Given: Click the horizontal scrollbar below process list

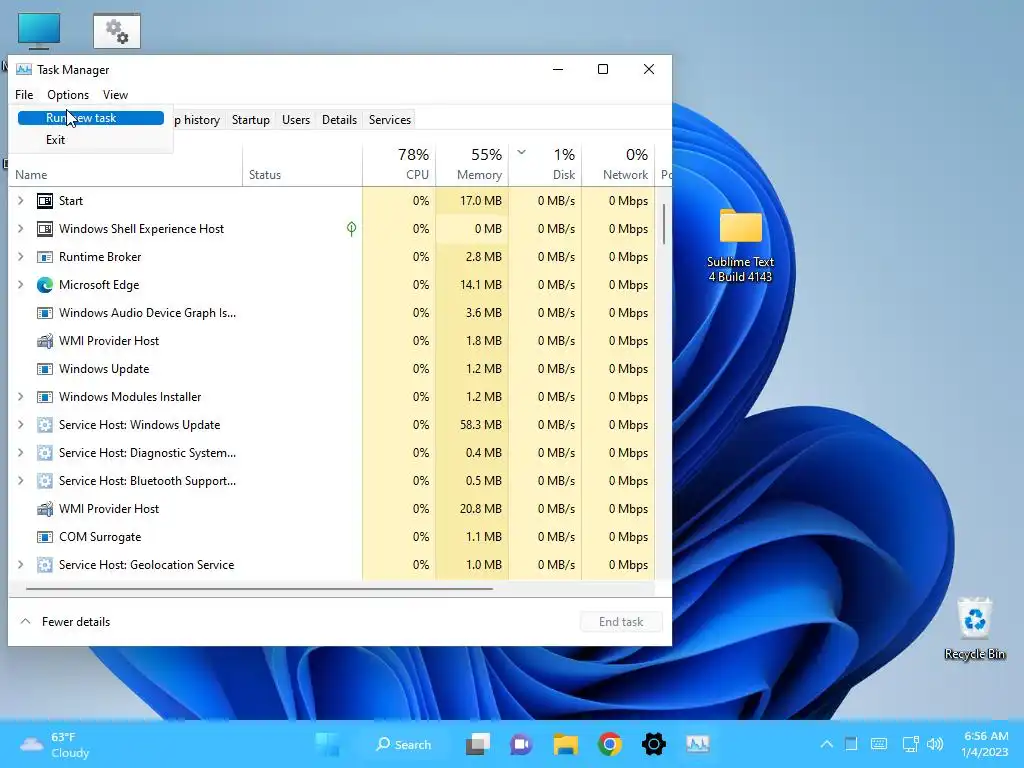Looking at the screenshot, I should (259, 589).
